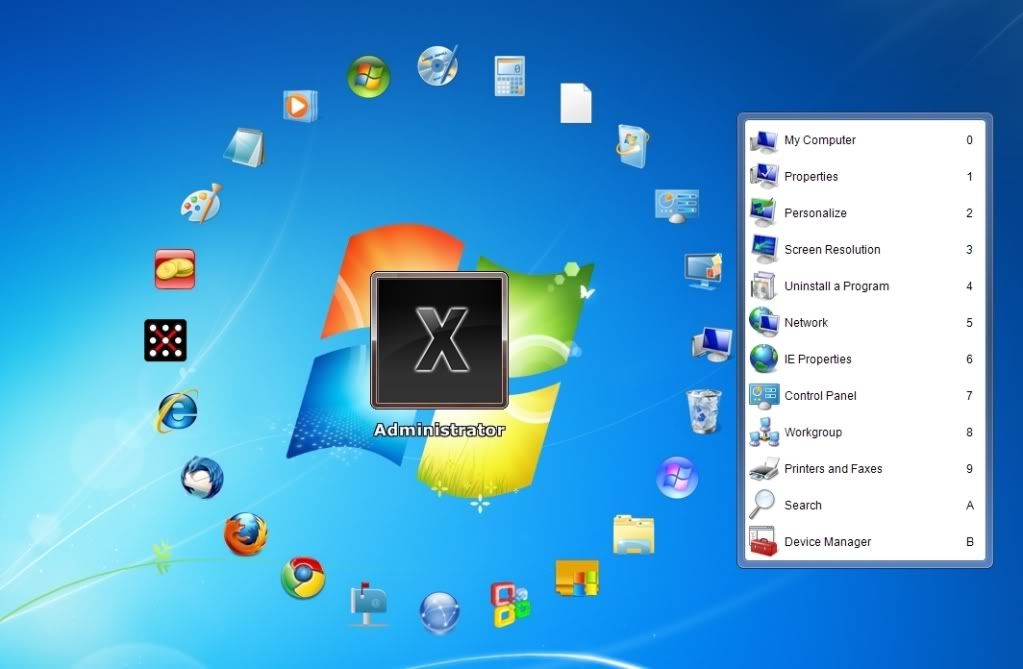Select Network in the menu list
The height and width of the screenshot is (669, 1023).
click(x=864, y=322)
